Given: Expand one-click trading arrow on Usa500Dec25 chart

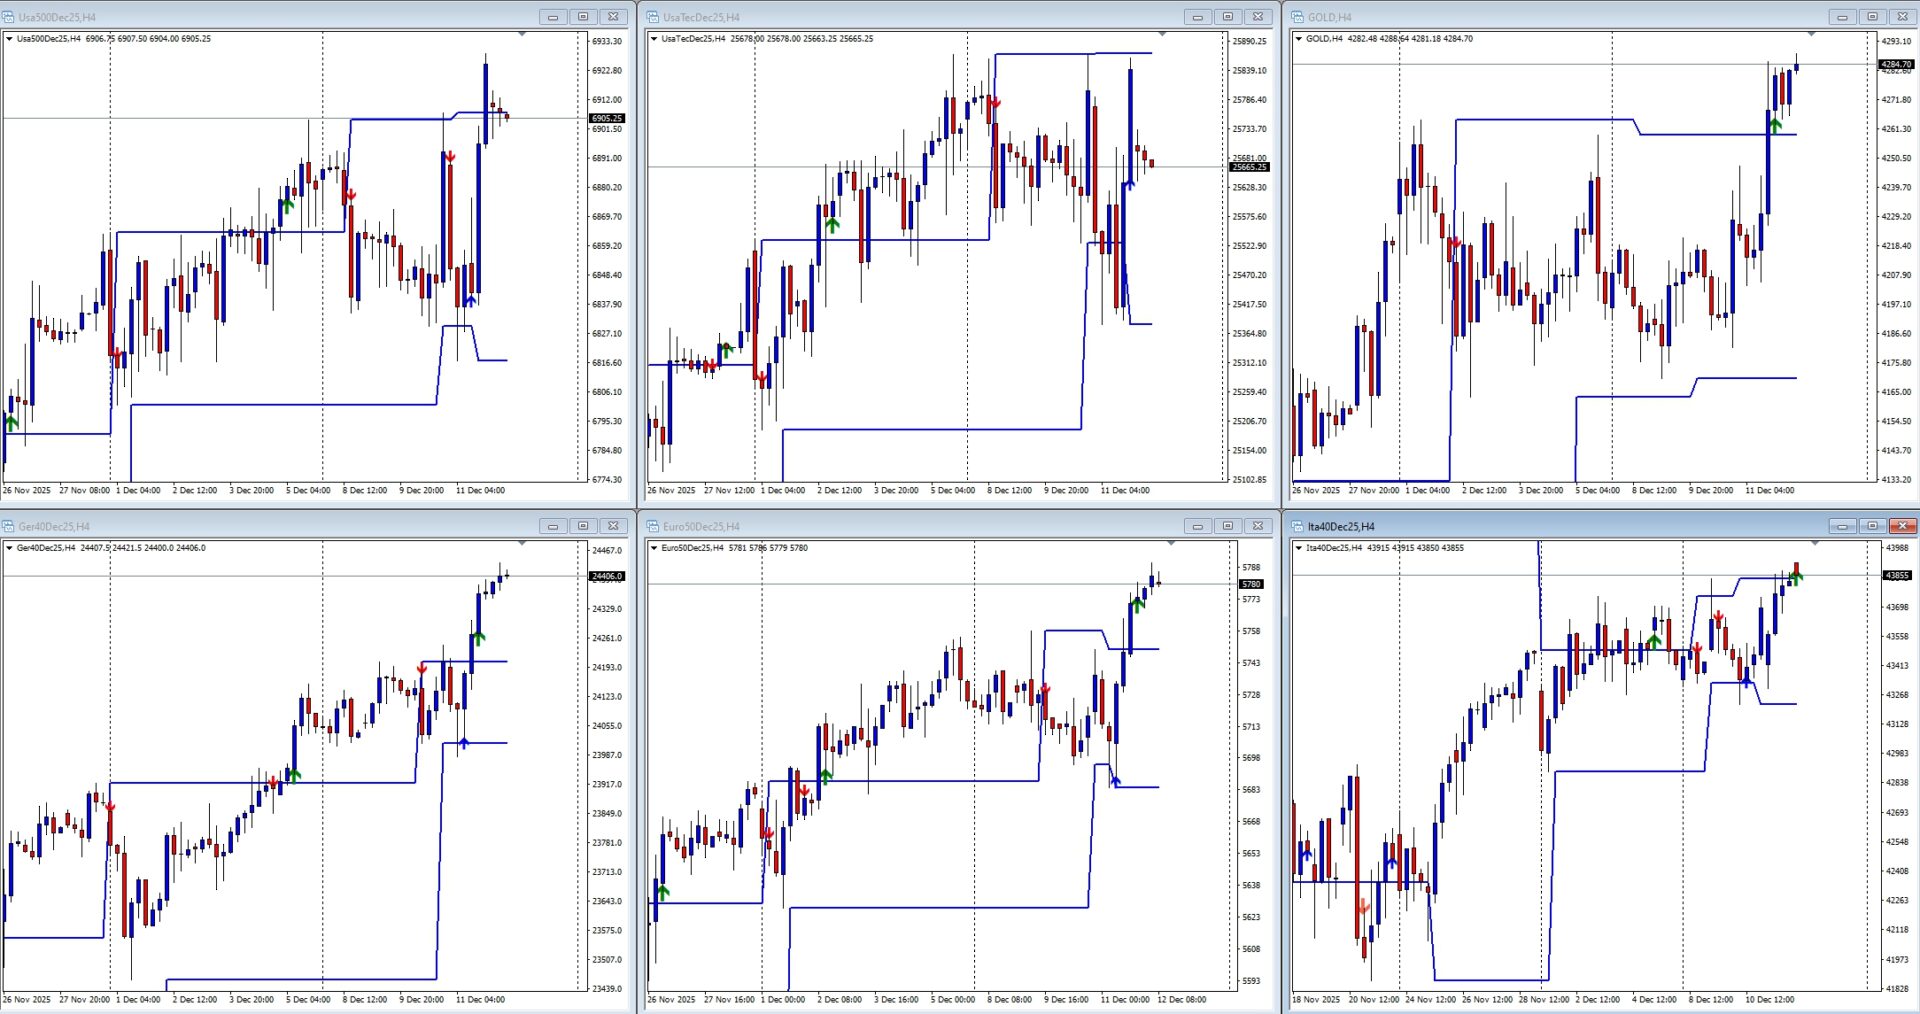Looking at the screenshot, I should [x=10, y=39].
